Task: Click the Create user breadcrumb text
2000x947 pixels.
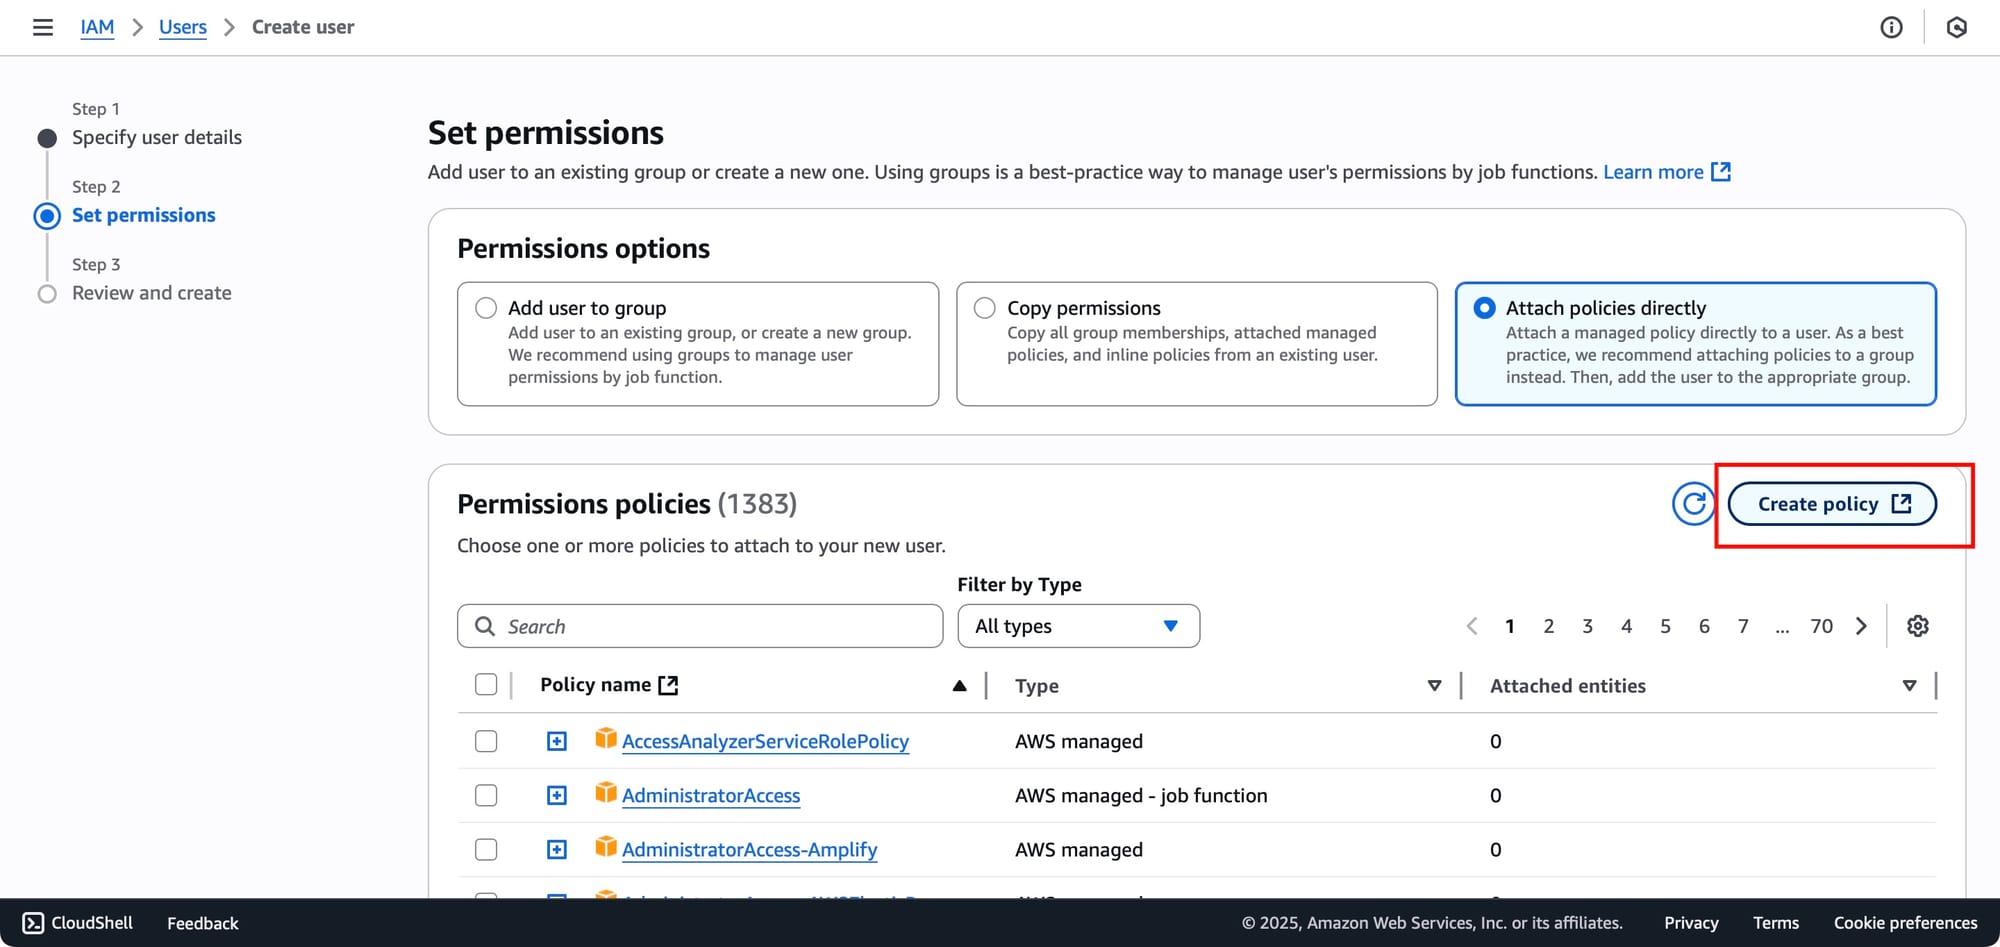Action: coord(303,27)
